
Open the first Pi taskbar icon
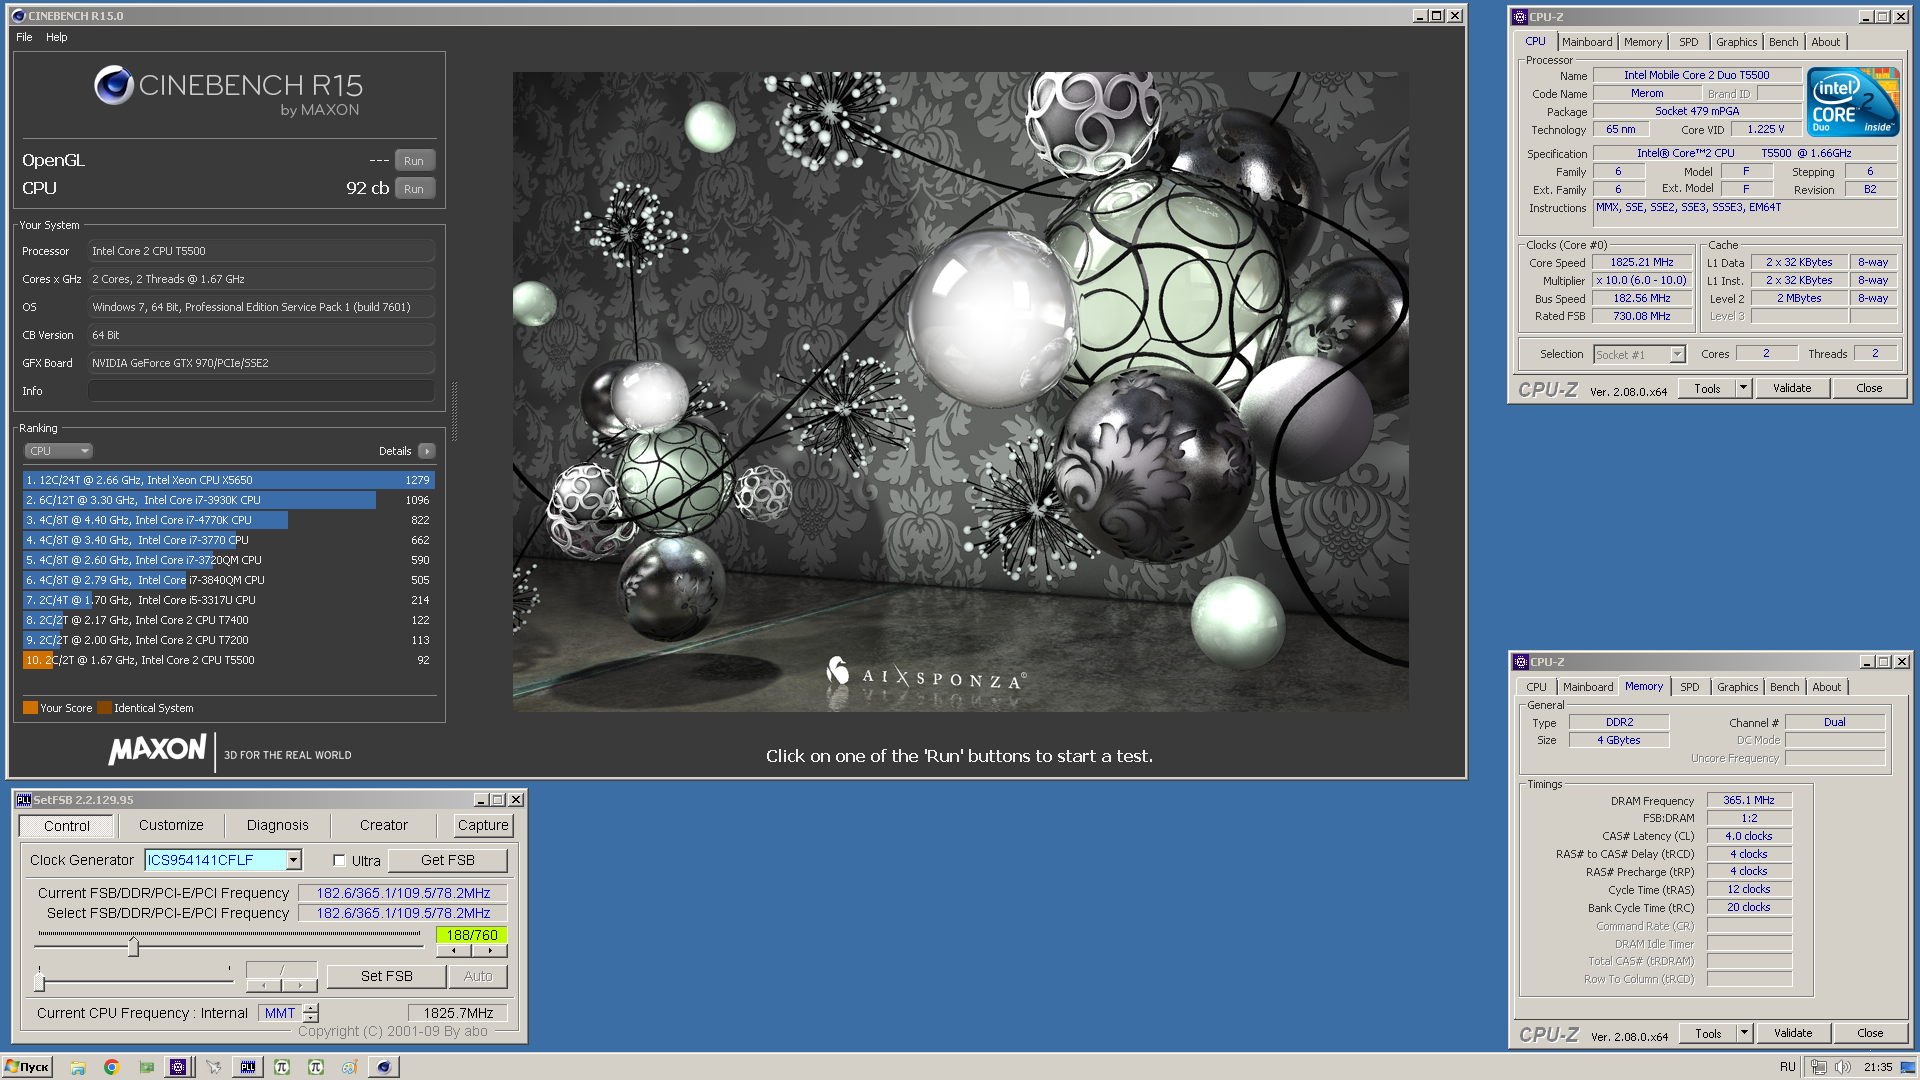[x=282, y=1067]
